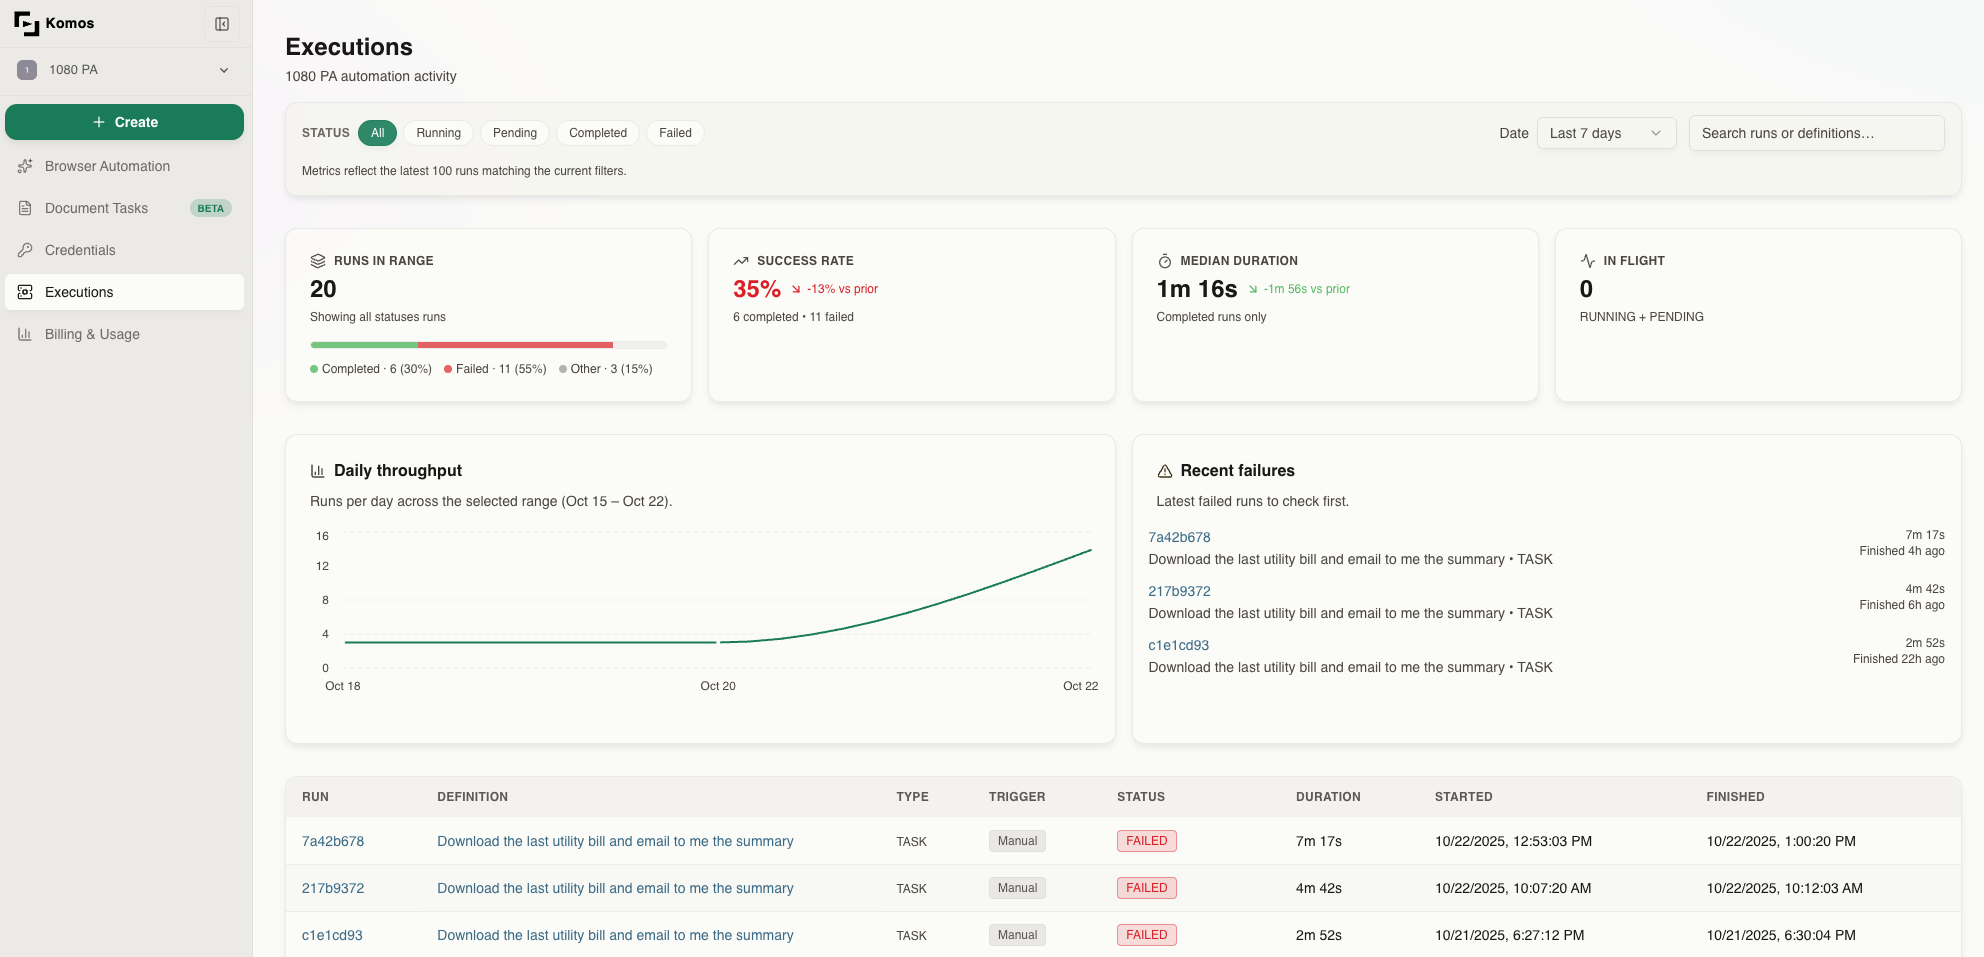Click the Recent failures warning icon
Viewport: 1984px width, 957px height.
pos(1164,471)
